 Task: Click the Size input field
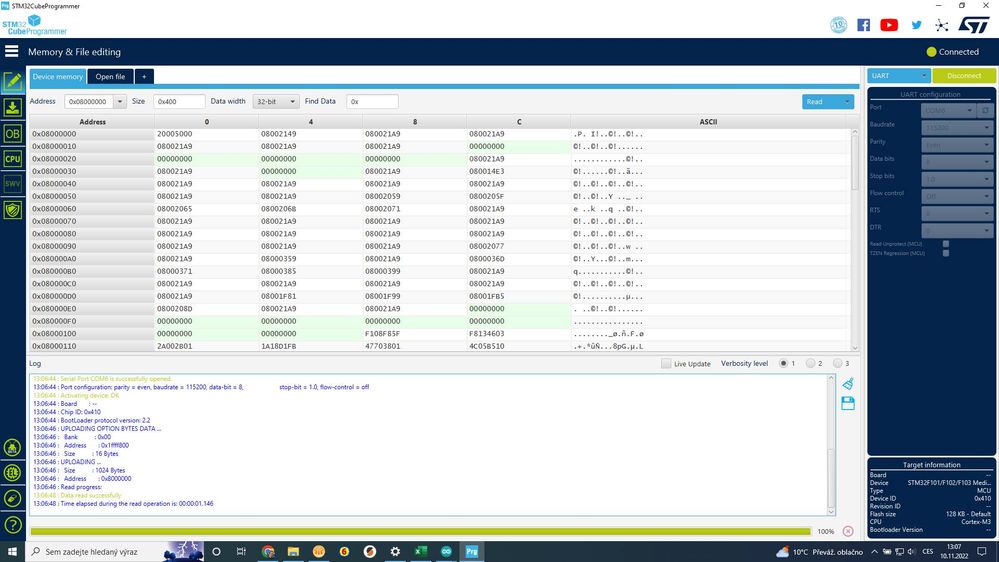tap(180, 101)
